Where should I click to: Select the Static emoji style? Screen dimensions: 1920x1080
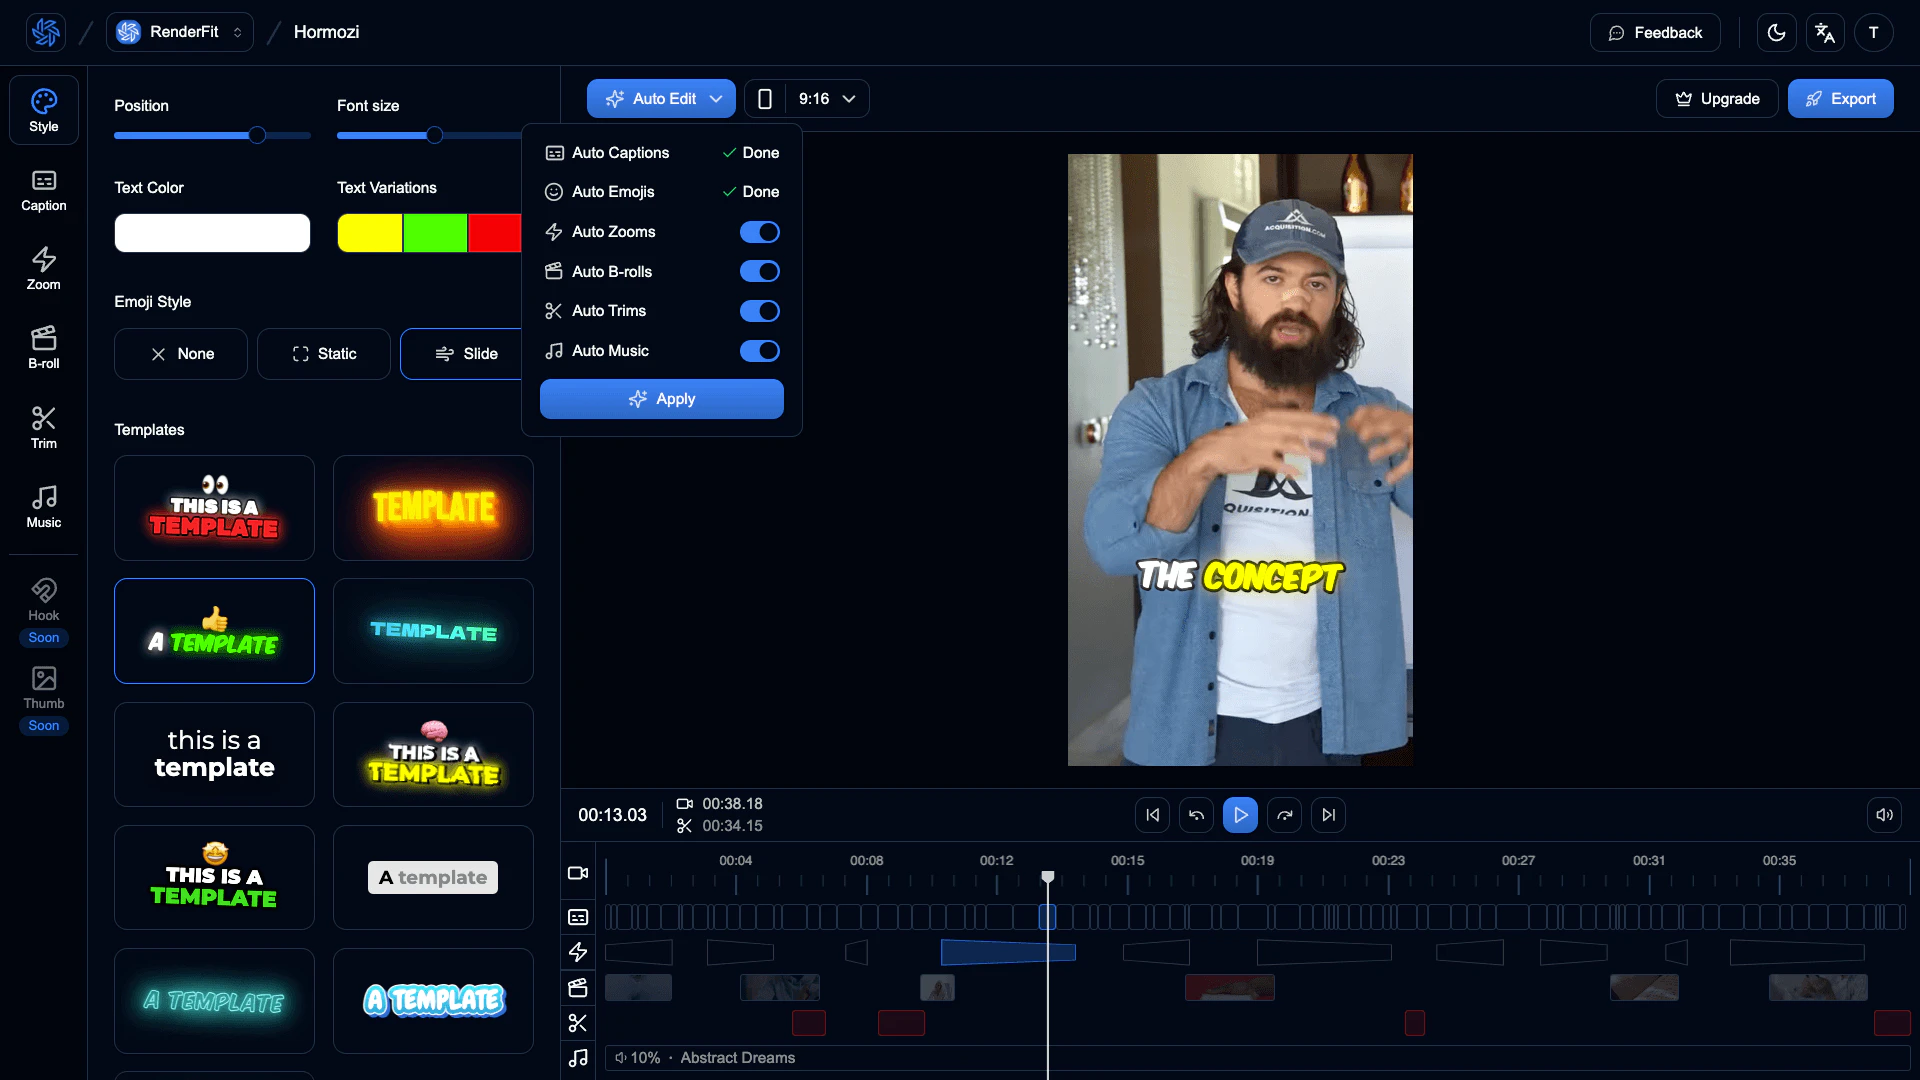click(x=323, y=353)
